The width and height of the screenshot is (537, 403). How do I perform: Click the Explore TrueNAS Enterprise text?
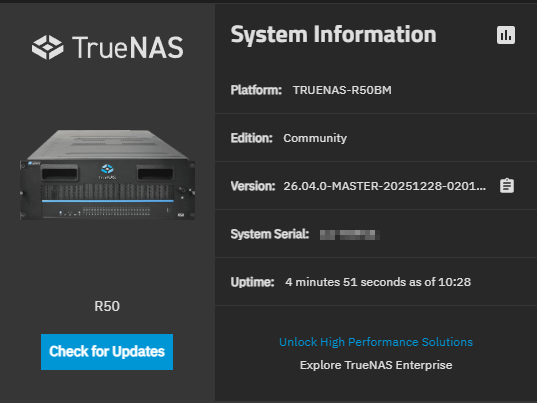(376, 365)
